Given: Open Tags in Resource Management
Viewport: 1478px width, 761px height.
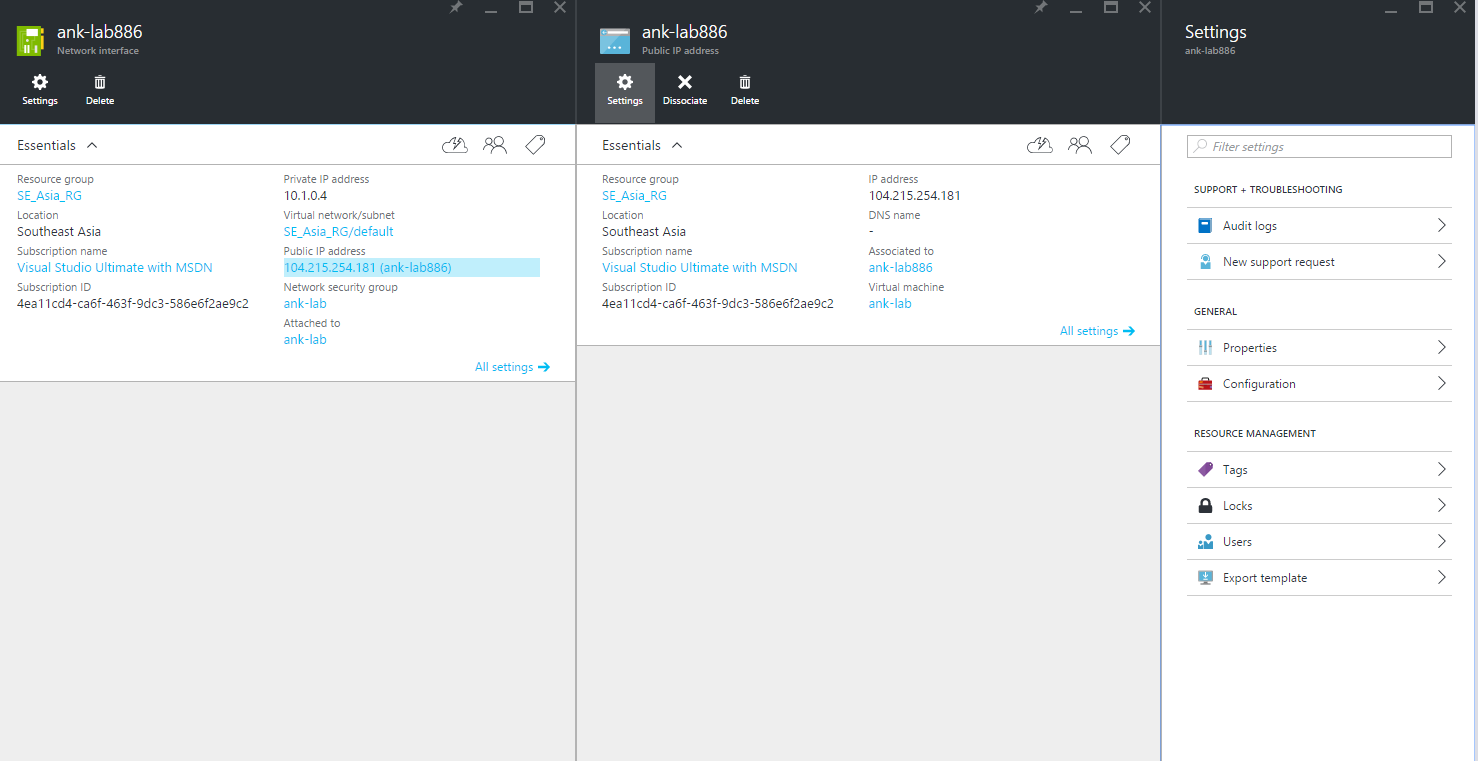Looking at the screenshot, I should (x=1319, y=470).
